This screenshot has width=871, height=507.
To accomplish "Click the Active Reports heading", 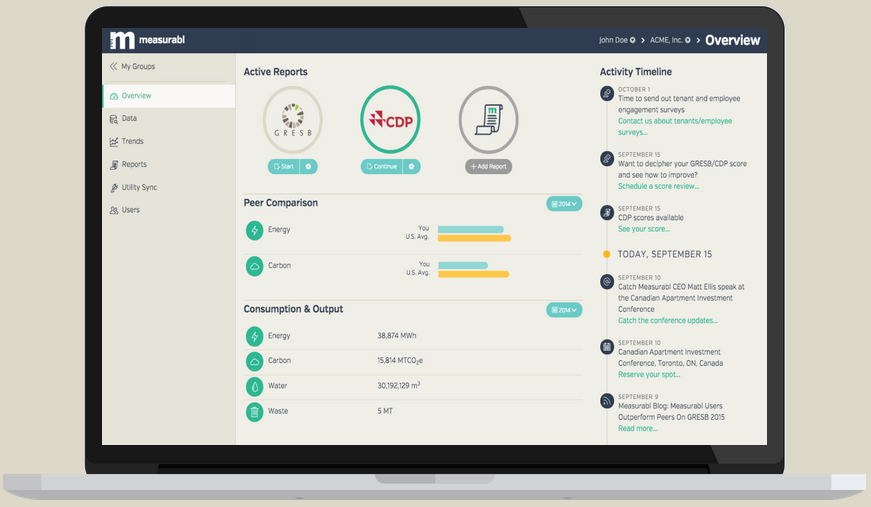I will 276,72.
